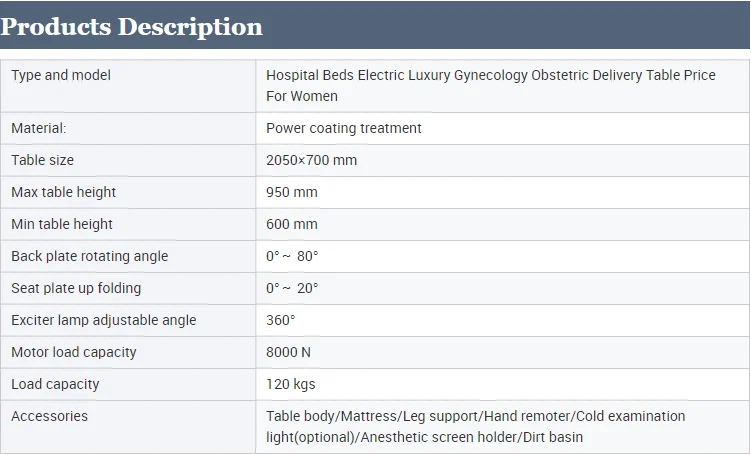Click the 0° ~ 20° value
751x455 pixels.
click(x=292, y=288)
